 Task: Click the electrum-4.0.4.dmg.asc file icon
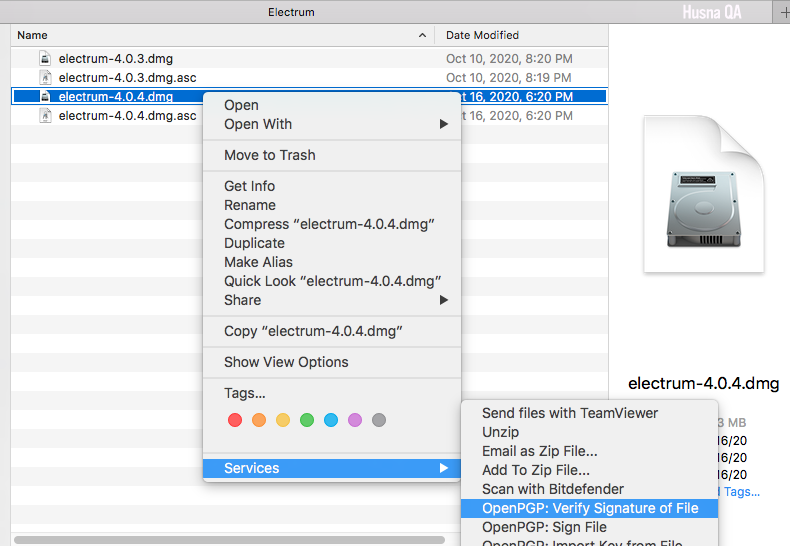coord(45,115)
